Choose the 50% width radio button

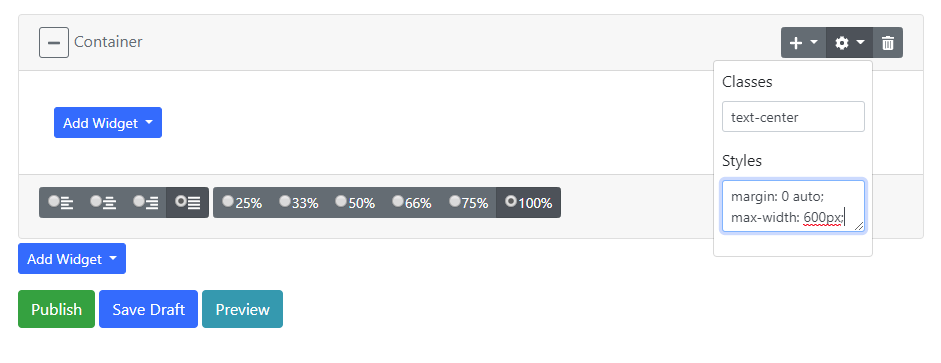(x=355, y=202)
